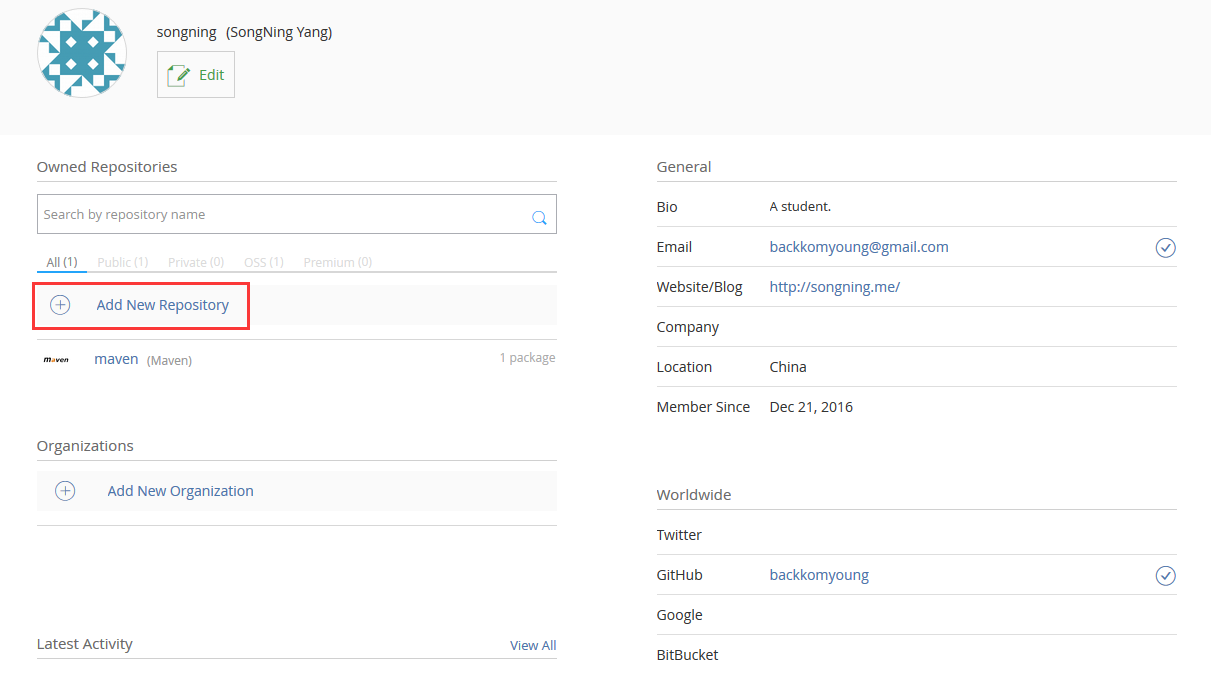Select the All (1) repositories tab

point(62,262)
